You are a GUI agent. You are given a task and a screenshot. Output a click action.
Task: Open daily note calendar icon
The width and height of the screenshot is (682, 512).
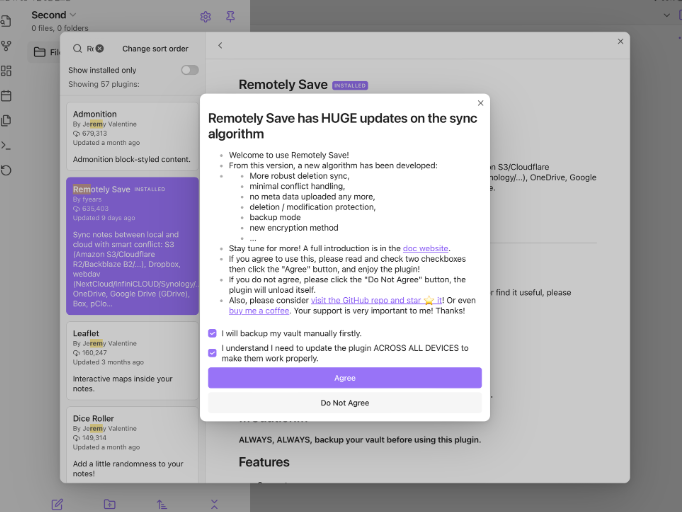(x=6, y=96)
